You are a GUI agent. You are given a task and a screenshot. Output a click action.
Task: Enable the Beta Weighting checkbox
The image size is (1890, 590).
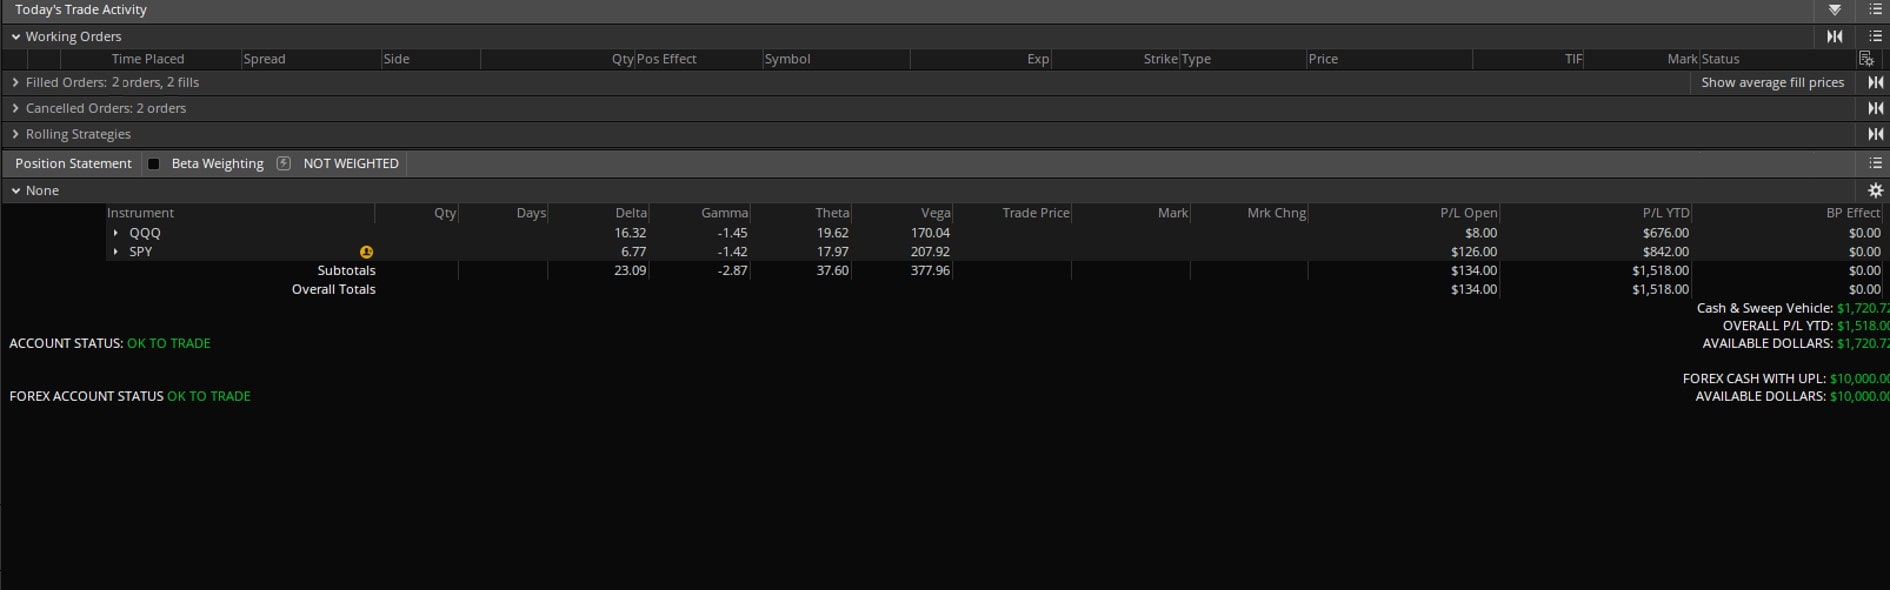[154, 164]
